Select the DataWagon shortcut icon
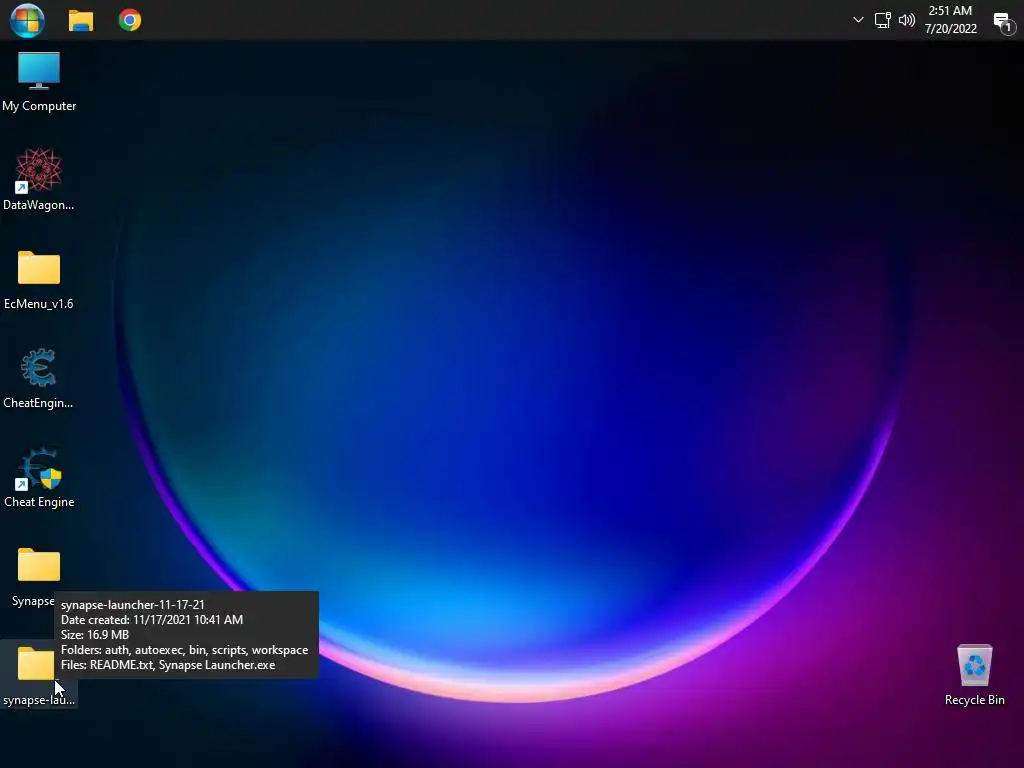 (39, 170)
